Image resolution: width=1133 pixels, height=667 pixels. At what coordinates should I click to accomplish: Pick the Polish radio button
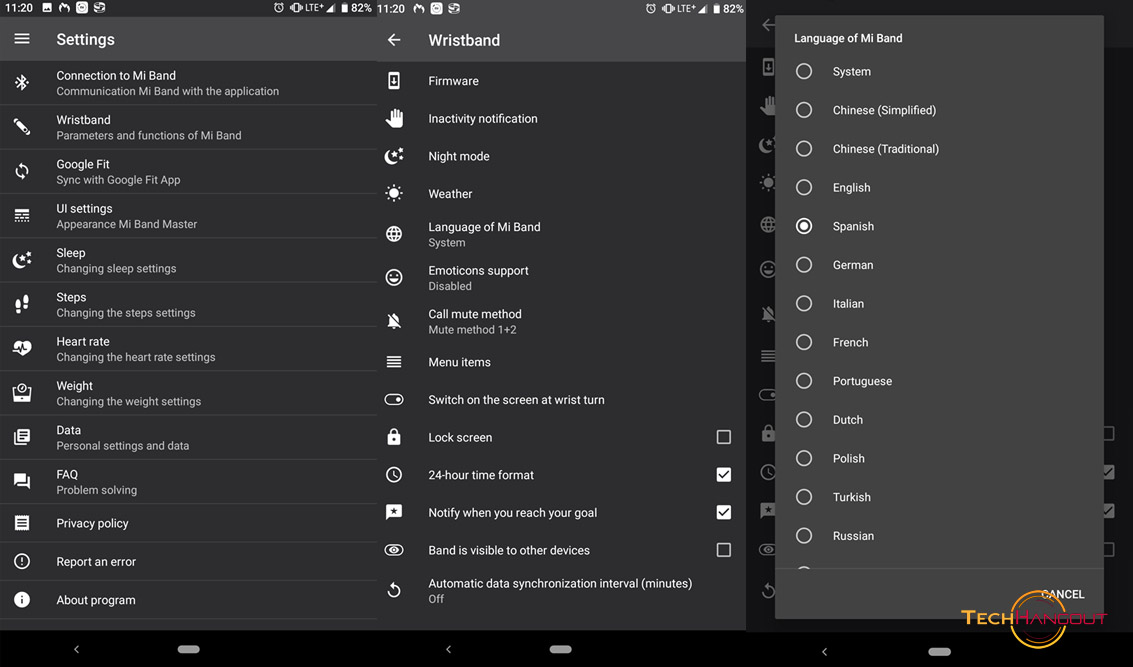pos(804,457)
